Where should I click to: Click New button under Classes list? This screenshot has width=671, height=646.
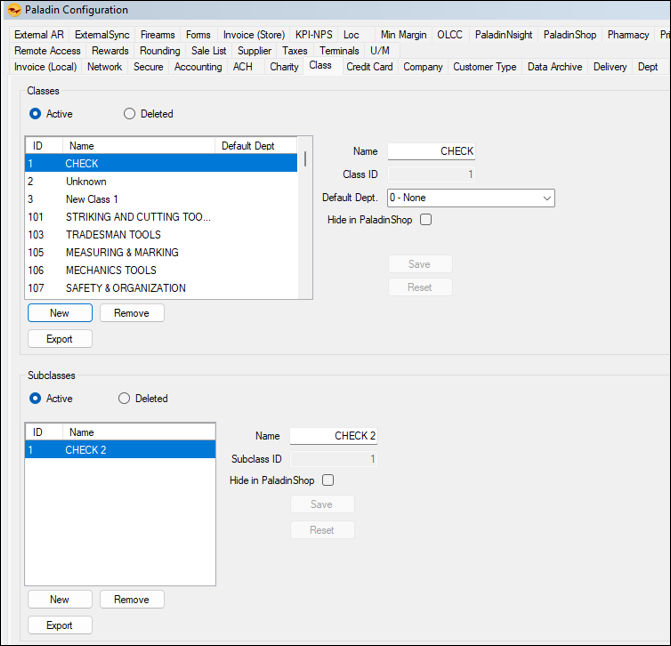pos(60,313)
